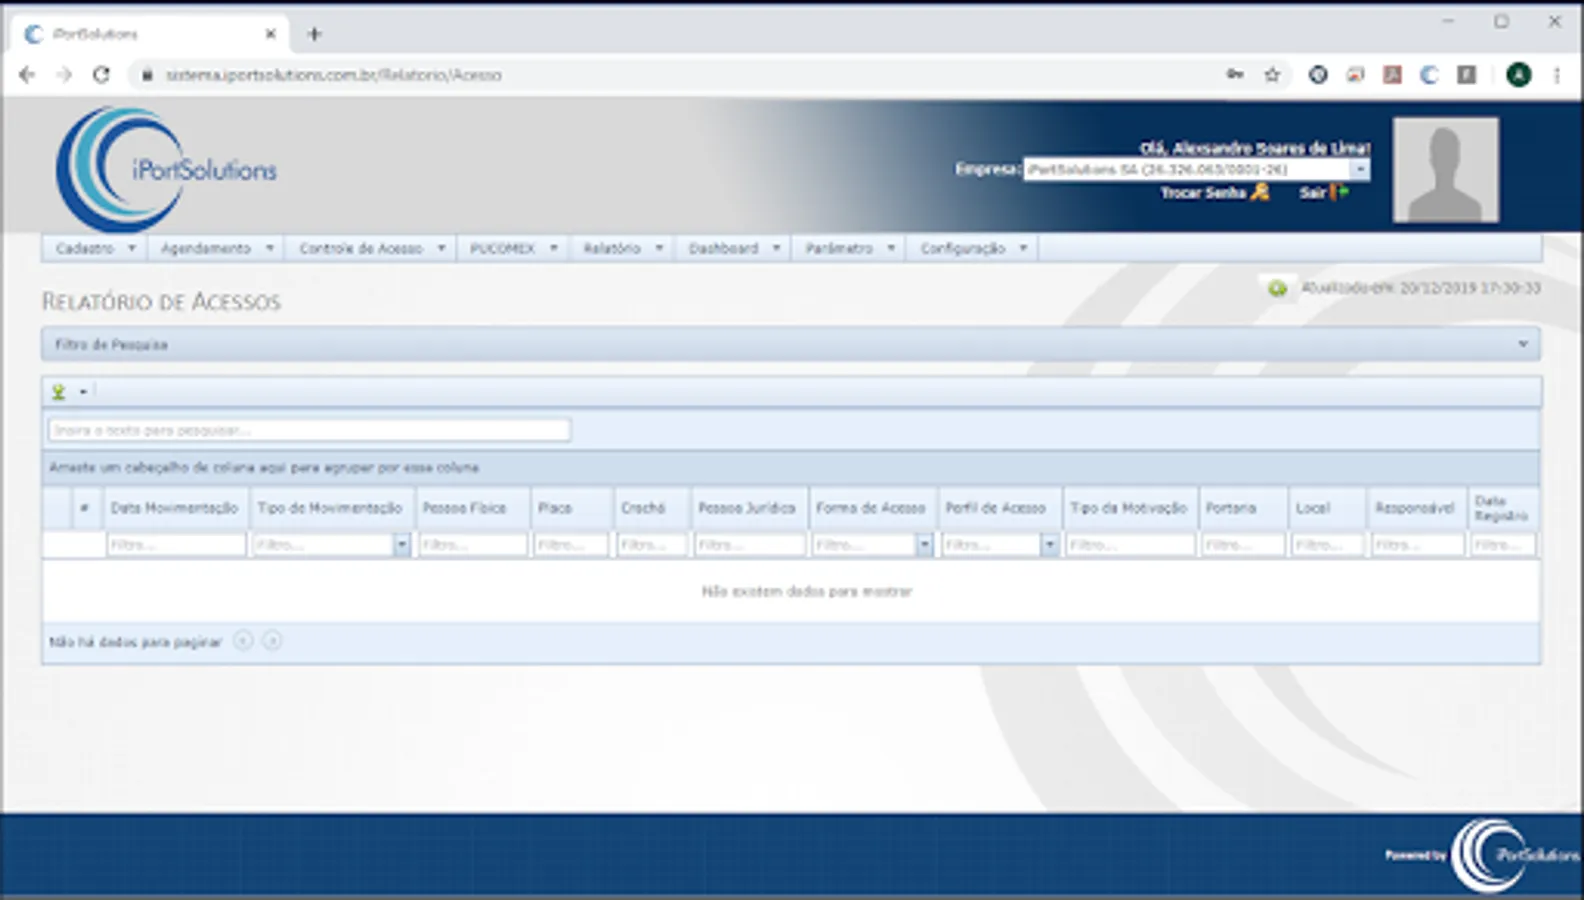Open export options dropdown arrow
Viewport: 1584px width, 900px height.
point(83,392)
